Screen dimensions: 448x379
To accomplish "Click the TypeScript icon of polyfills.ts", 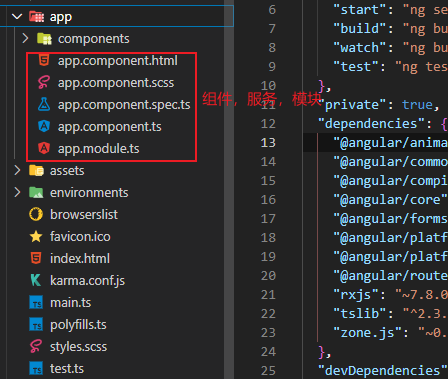I will pos(36,325).
